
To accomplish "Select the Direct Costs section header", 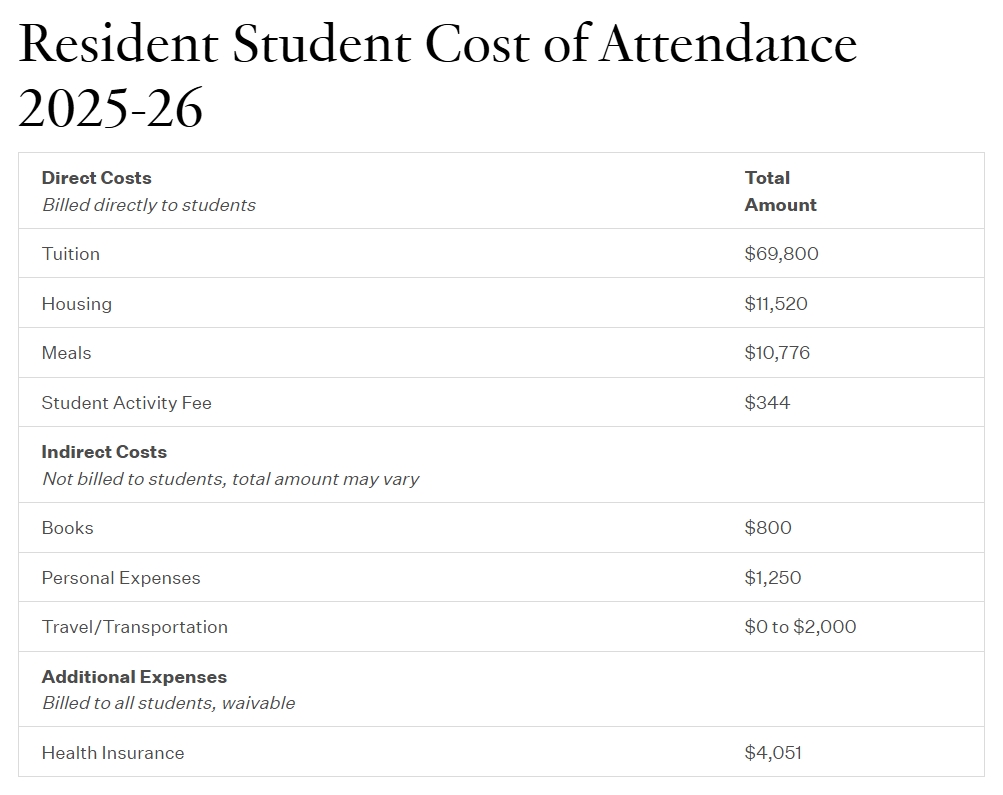I will pos(97,178).
